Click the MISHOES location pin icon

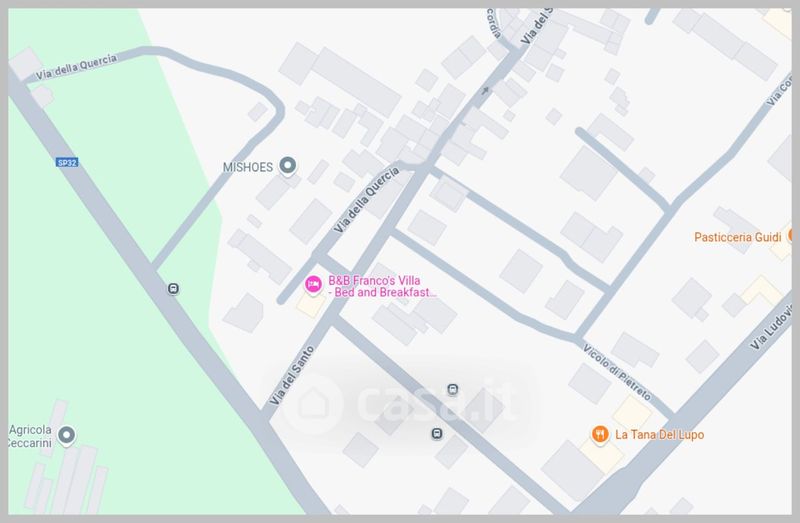pyautogui.click(x=288, y=166)
